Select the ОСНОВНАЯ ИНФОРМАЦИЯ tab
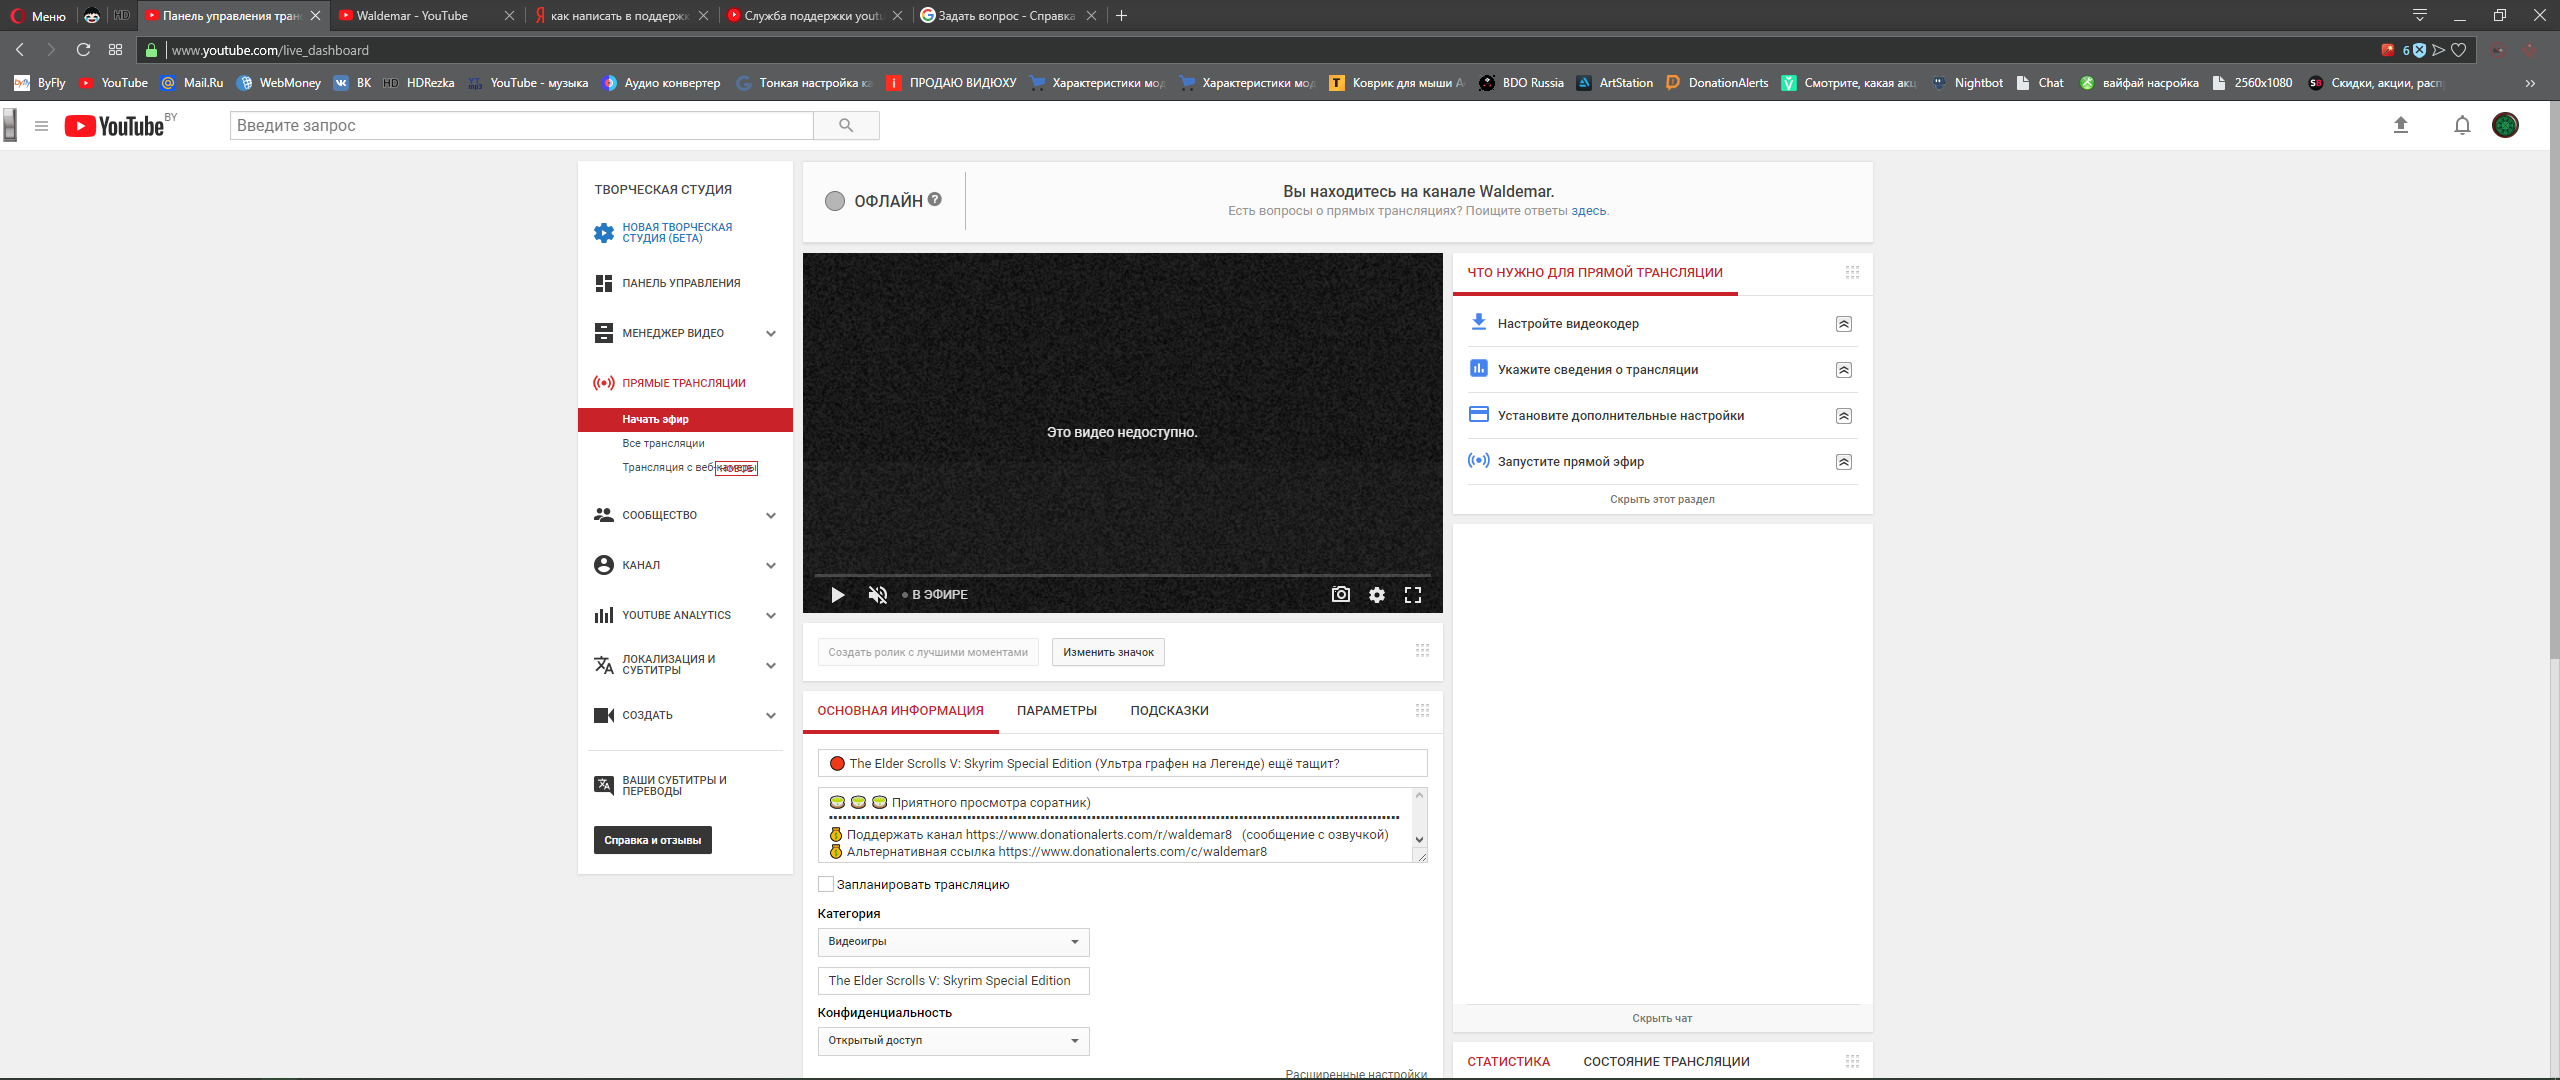 pyautogui.click(x=900, y=710)
